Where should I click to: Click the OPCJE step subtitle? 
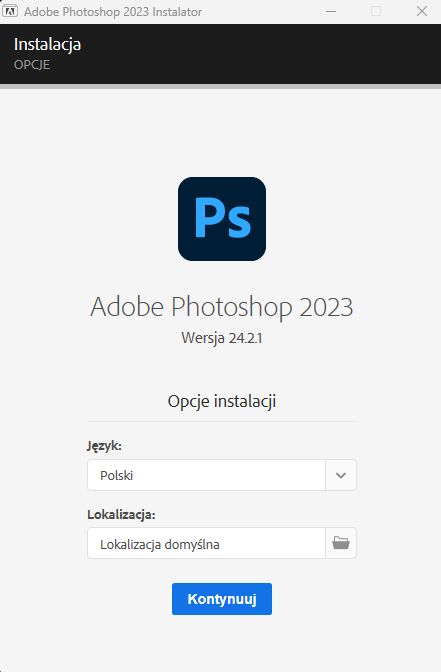coord(32,65)
